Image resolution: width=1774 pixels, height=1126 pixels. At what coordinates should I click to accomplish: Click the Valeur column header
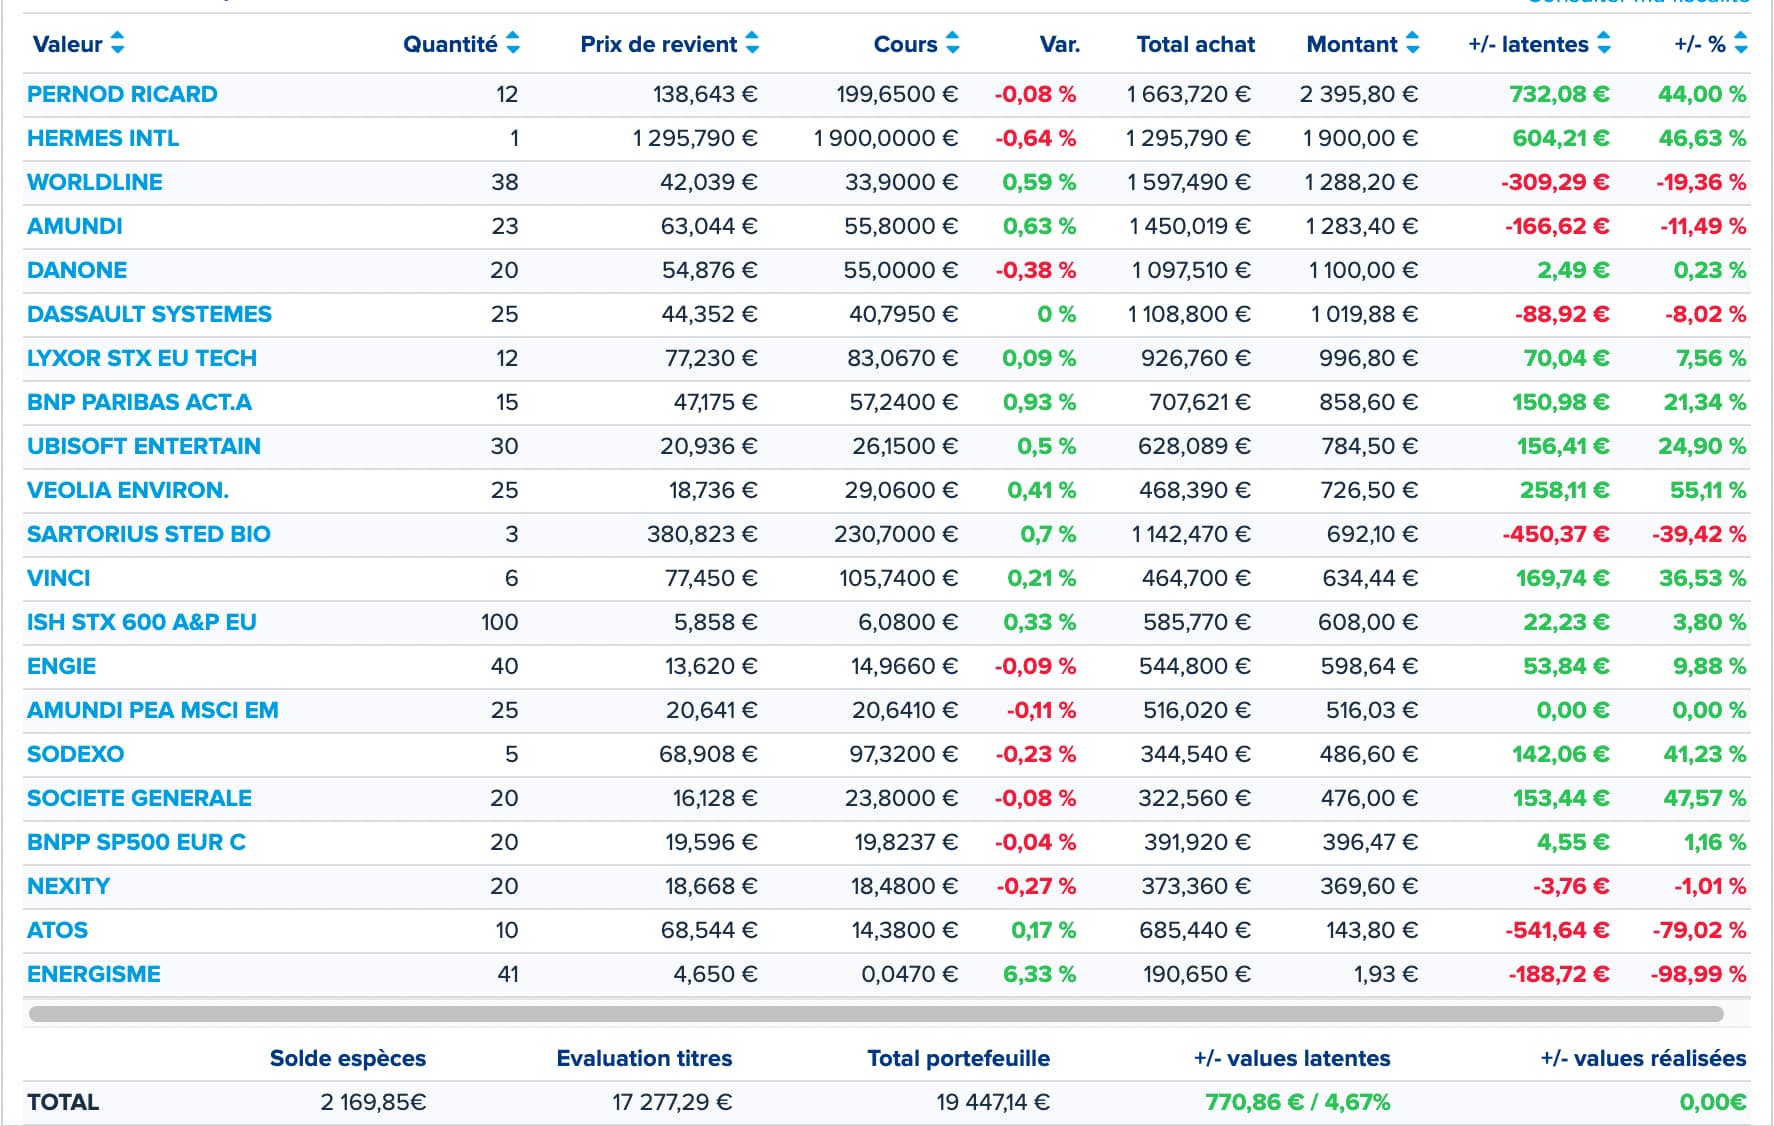tap(68, 44)
